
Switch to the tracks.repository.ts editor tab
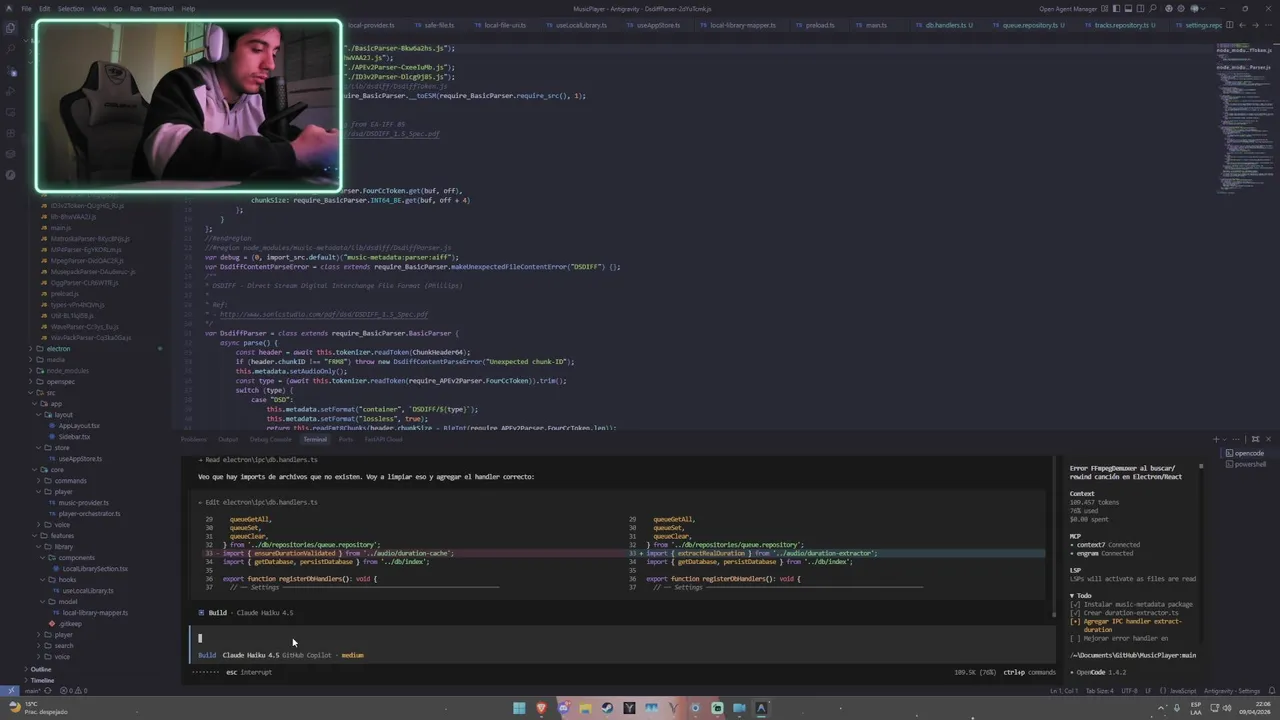(x=1120, y=25)
